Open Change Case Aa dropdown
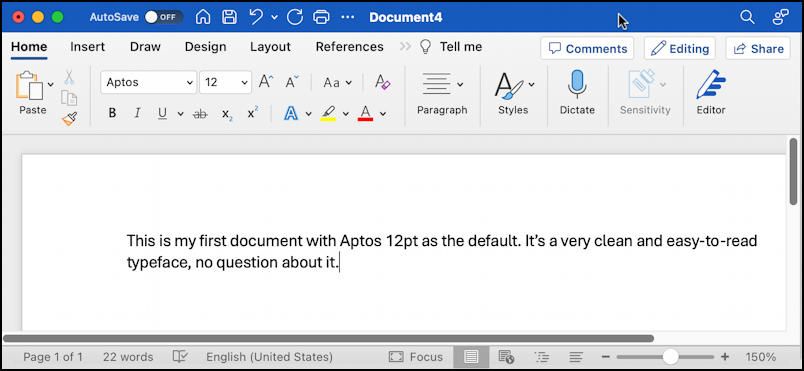The width and height of the screenshot is (804, 371). 338,83
